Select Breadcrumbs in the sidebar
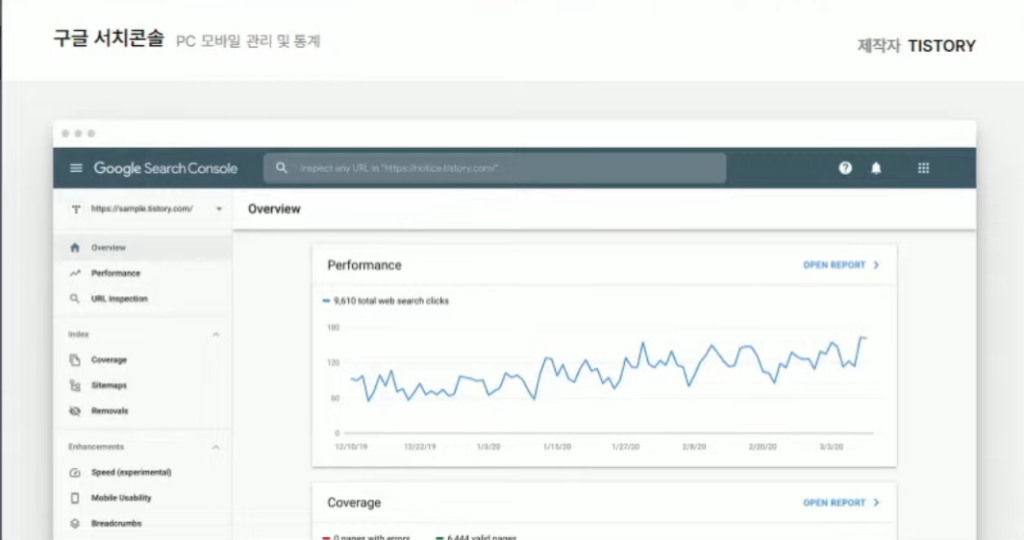Image resolution: width=1024 pixels, height=540 pixels. [116, 524]
